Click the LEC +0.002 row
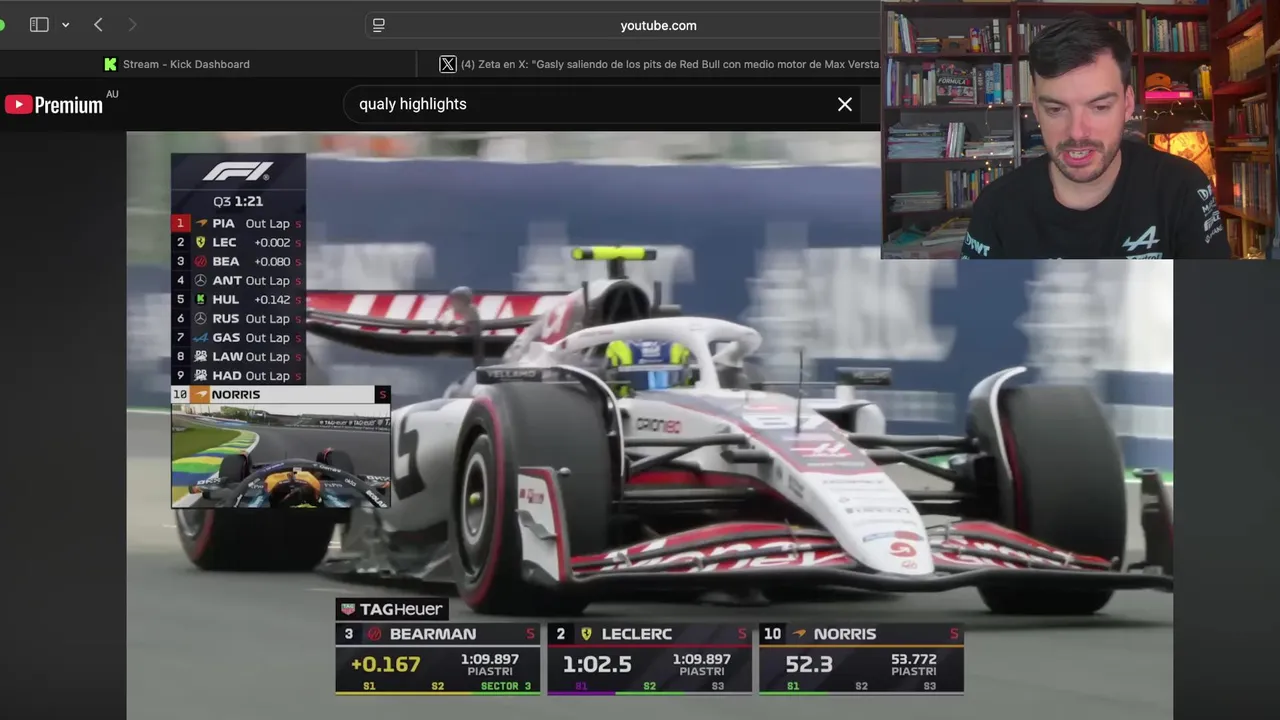The image size is (1280, 720). click(x=238, y=243)
